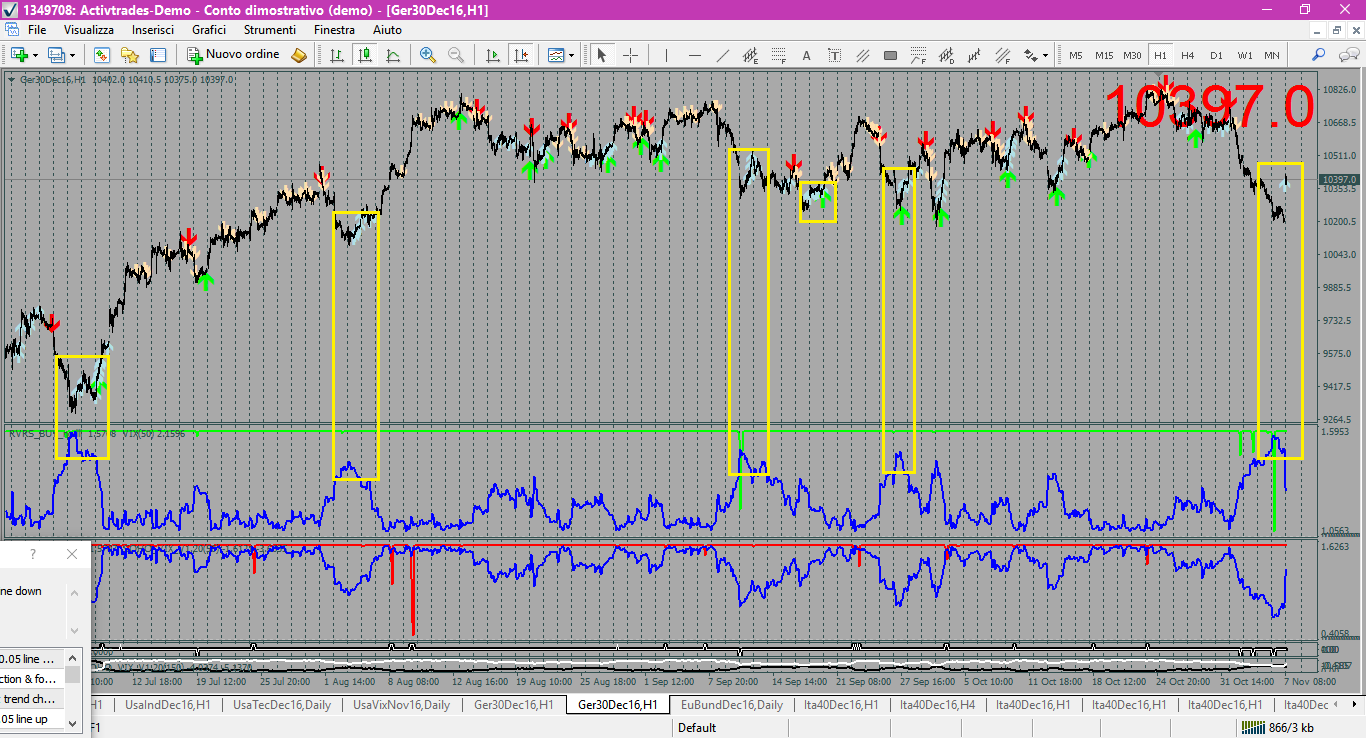Open the Terminal panel icon

157,55
